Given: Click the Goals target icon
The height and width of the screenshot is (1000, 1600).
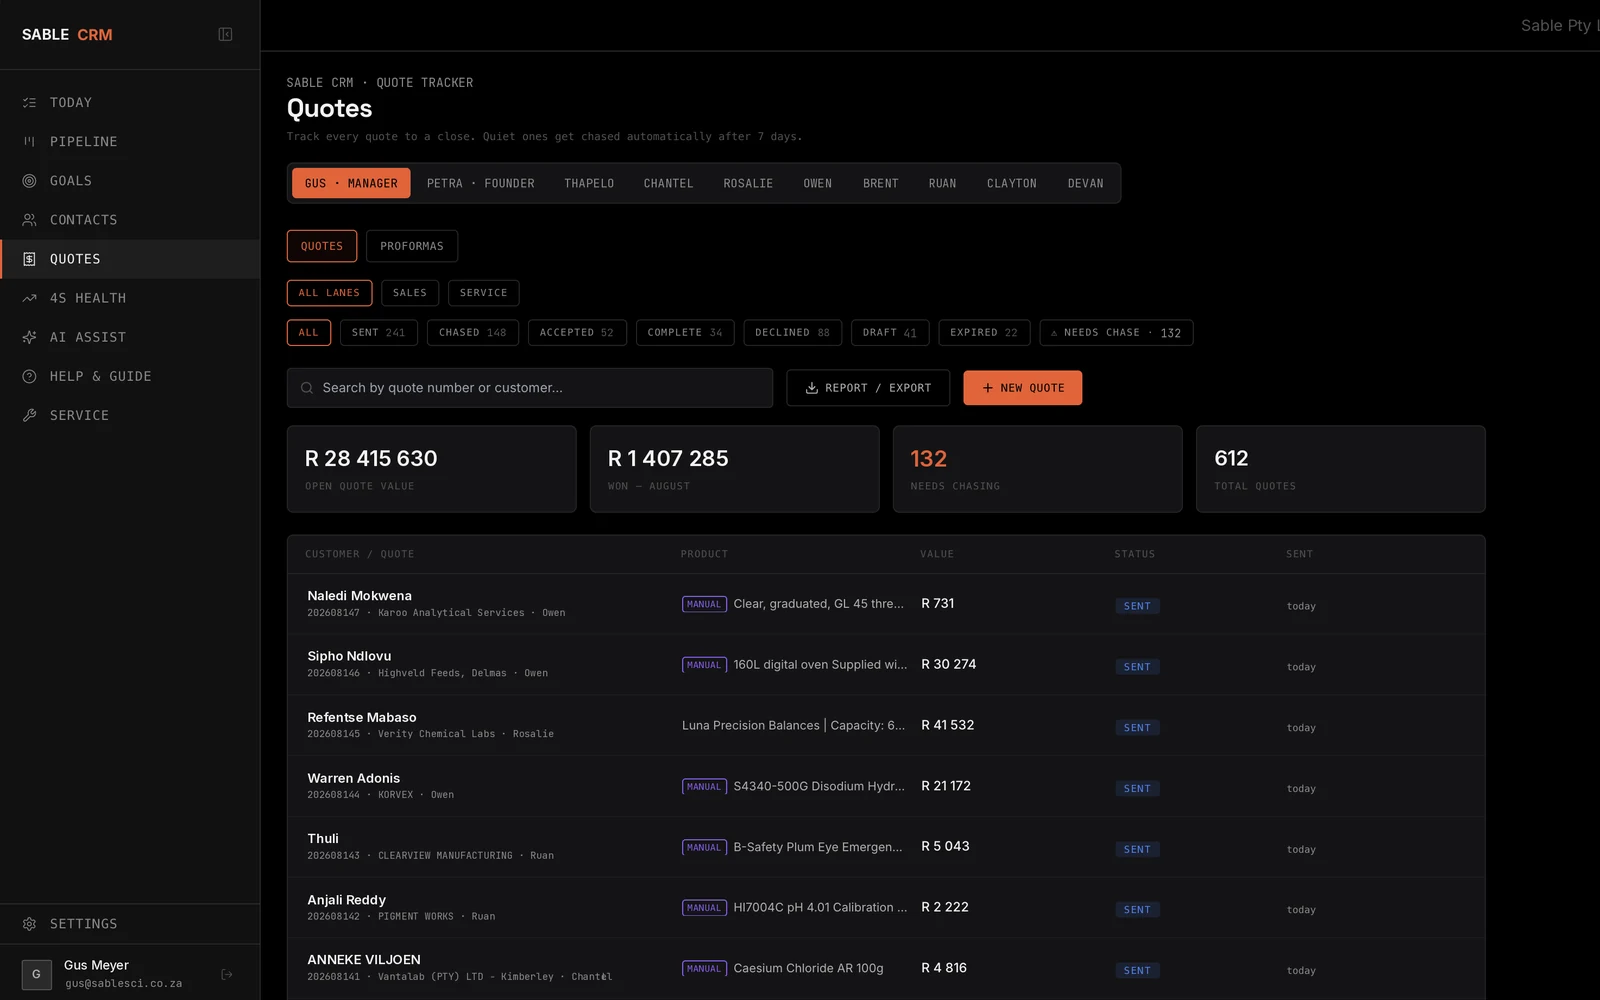Looking at the screenshot, I should [x=29, y=181].
